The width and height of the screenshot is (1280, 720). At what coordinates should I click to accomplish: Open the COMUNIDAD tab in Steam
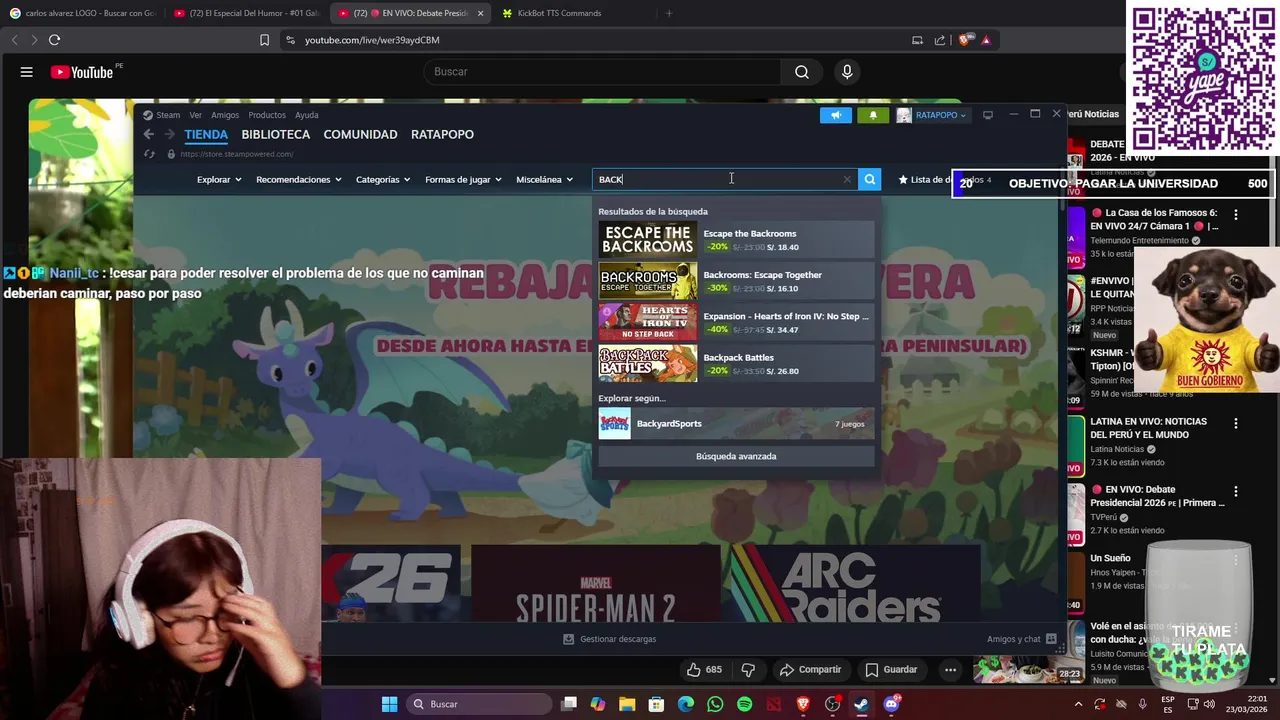pyautogui.click(x=360, y=134)
